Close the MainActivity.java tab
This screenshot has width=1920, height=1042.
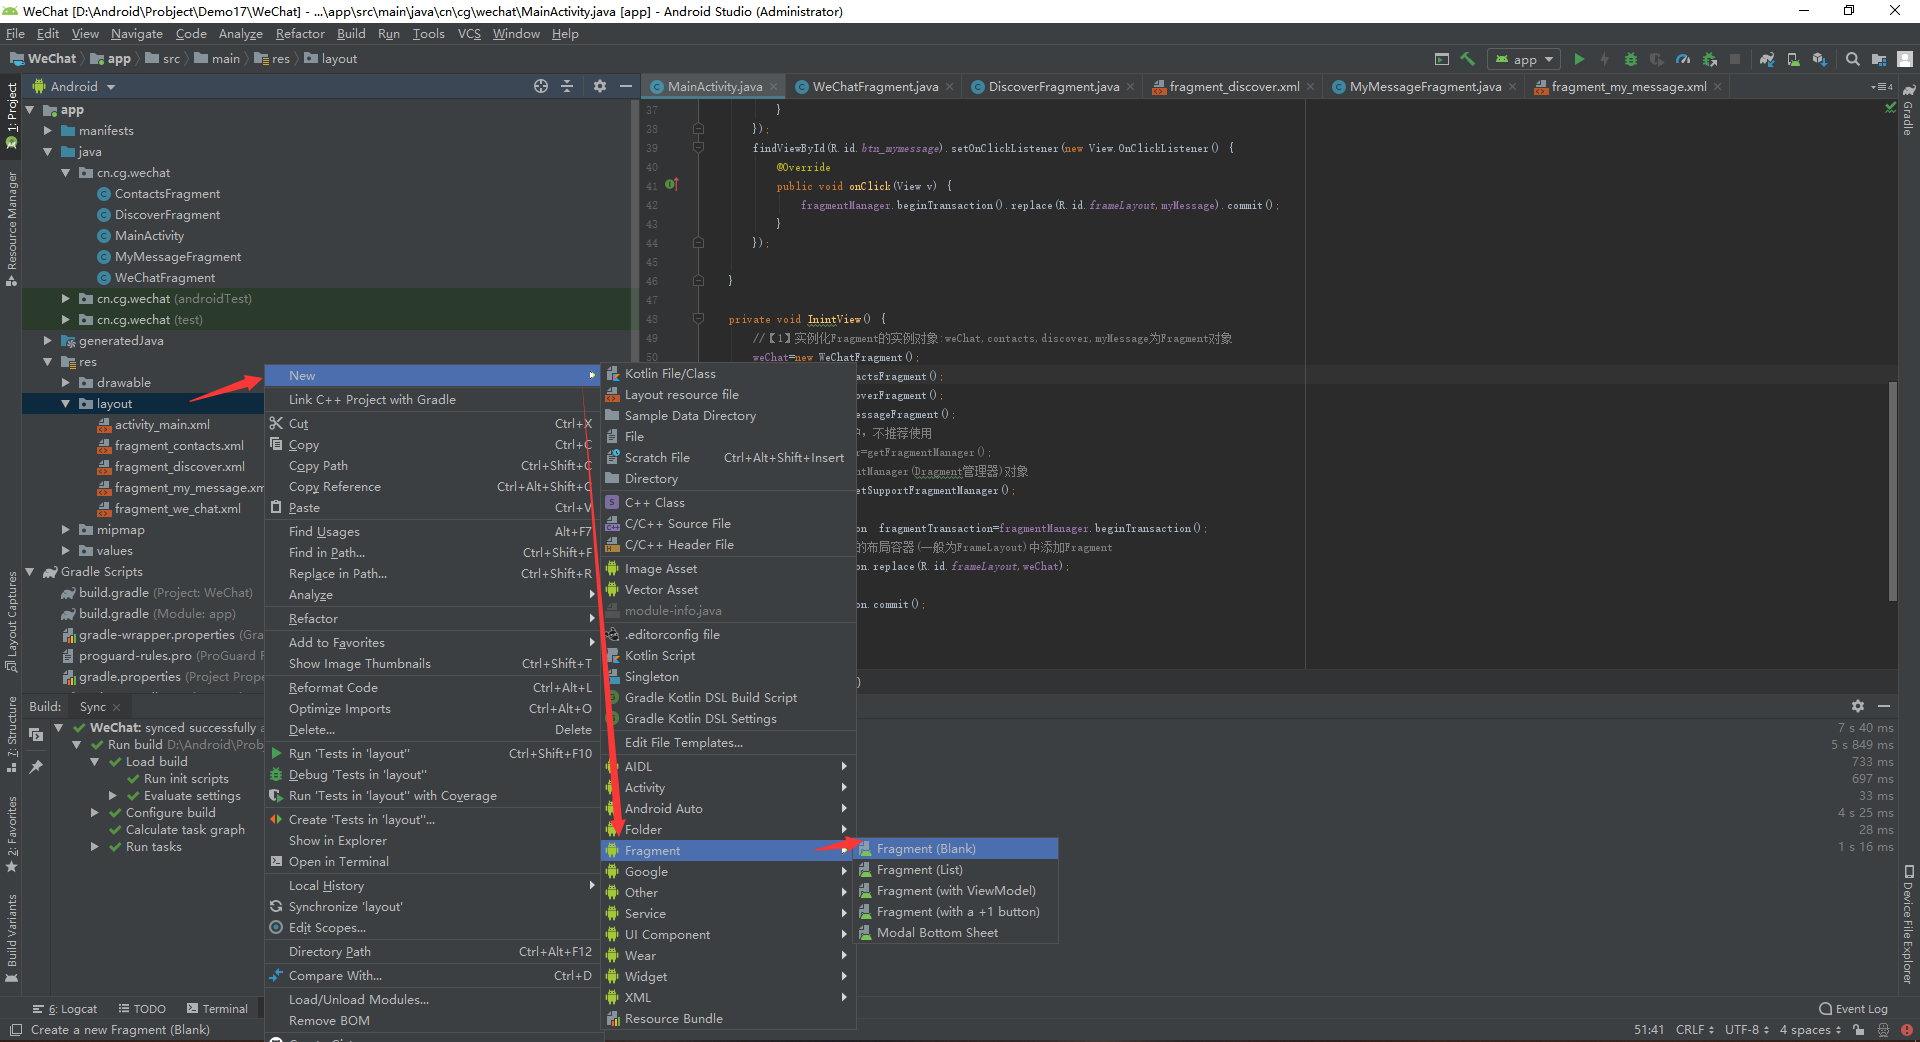point(774,87)
